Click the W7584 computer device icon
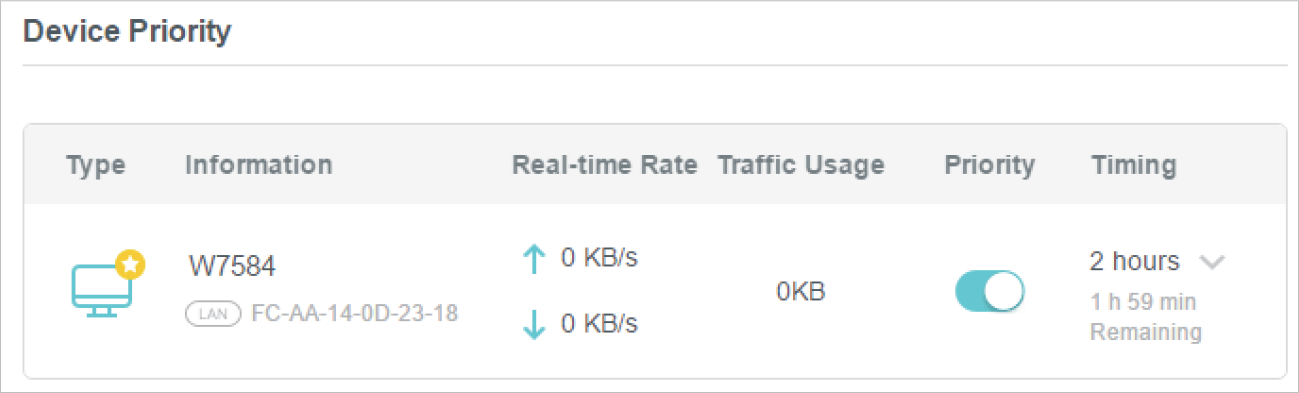The height and width of the screenshot is (393, 1299). pyautogui.click(x=102, y=288)
